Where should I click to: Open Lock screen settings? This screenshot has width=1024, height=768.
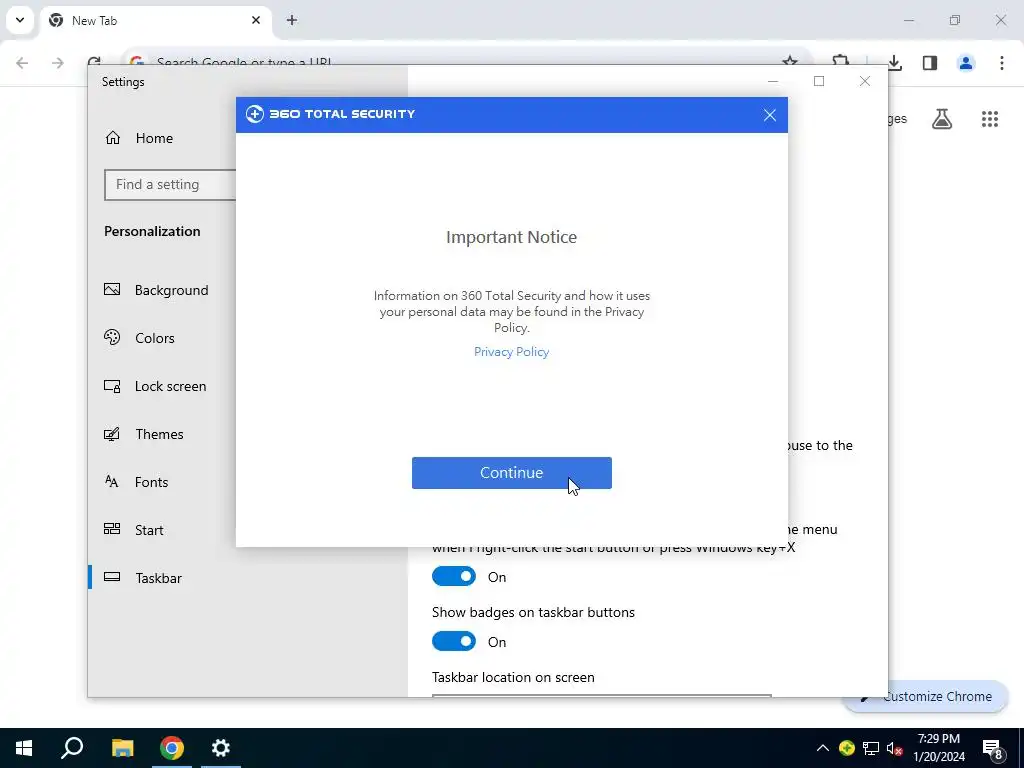point(170,386)
